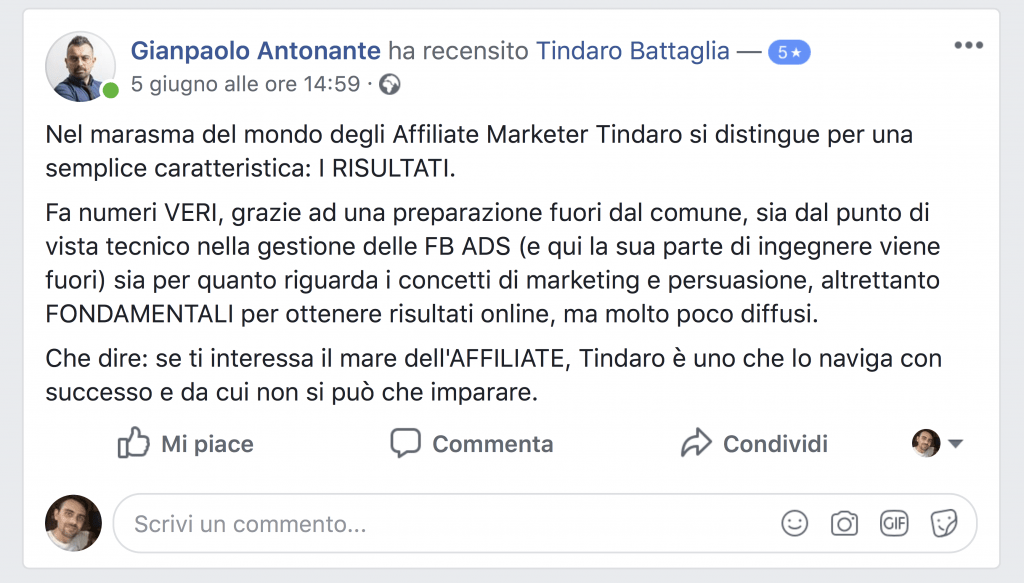Click the 5-star rating badge

[x=789, y=52]
